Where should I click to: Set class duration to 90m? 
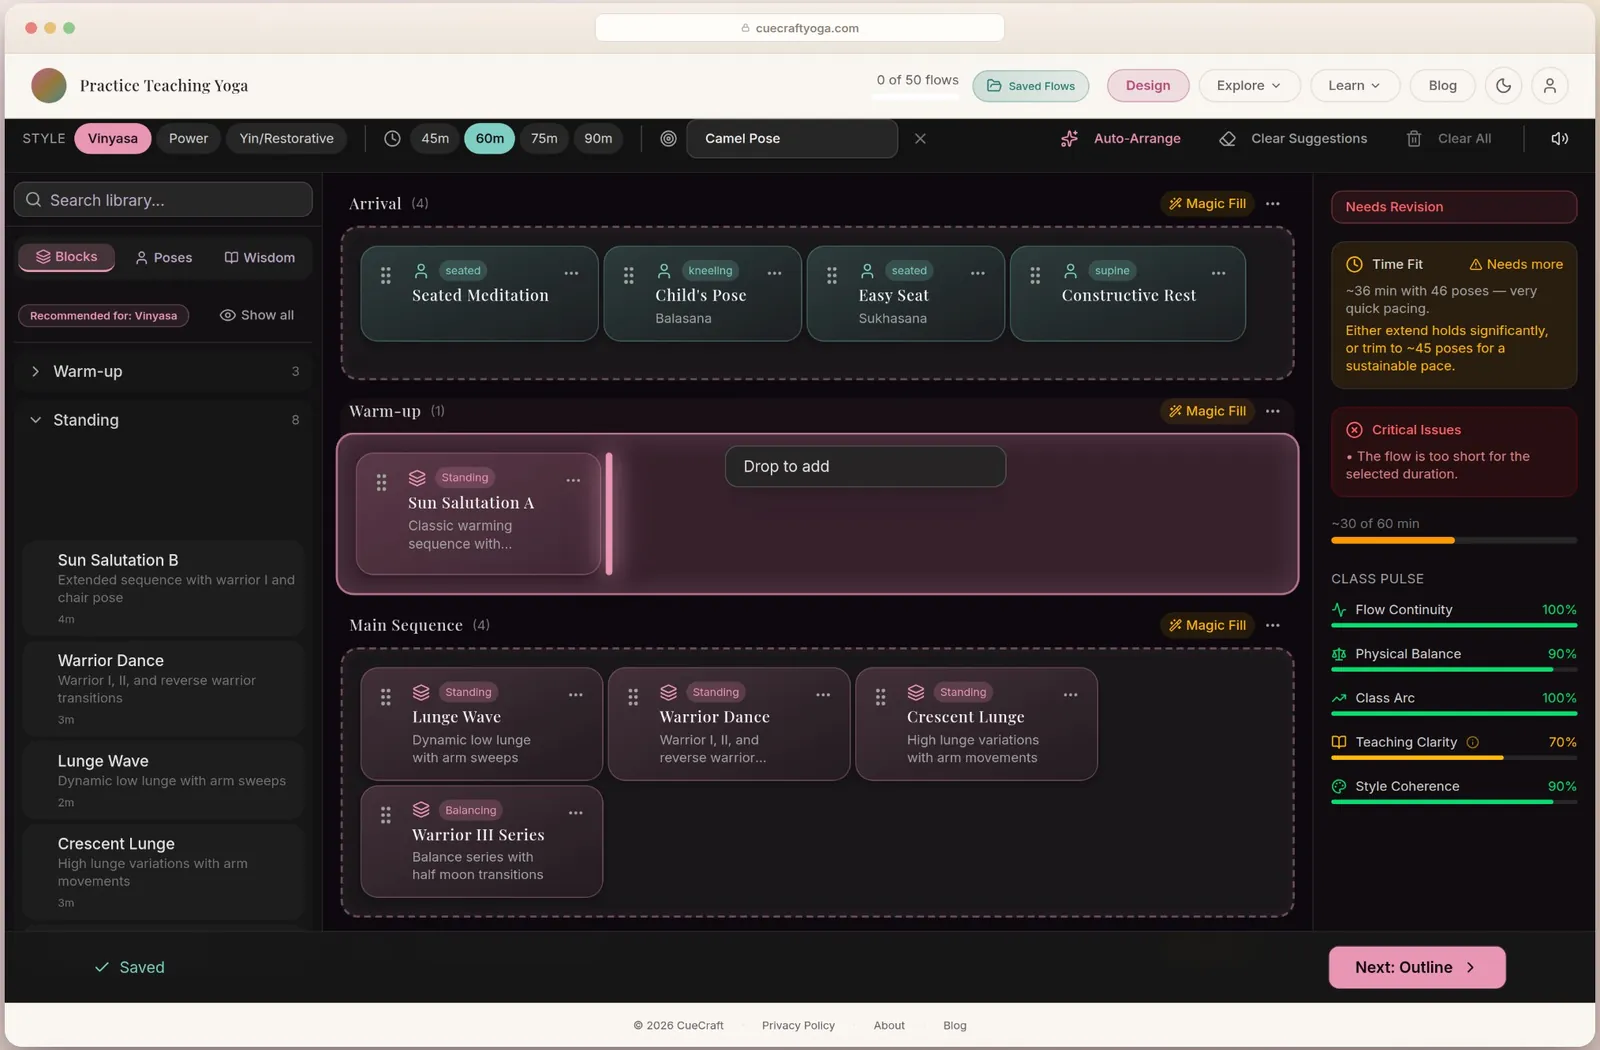(x=598, y=139)
